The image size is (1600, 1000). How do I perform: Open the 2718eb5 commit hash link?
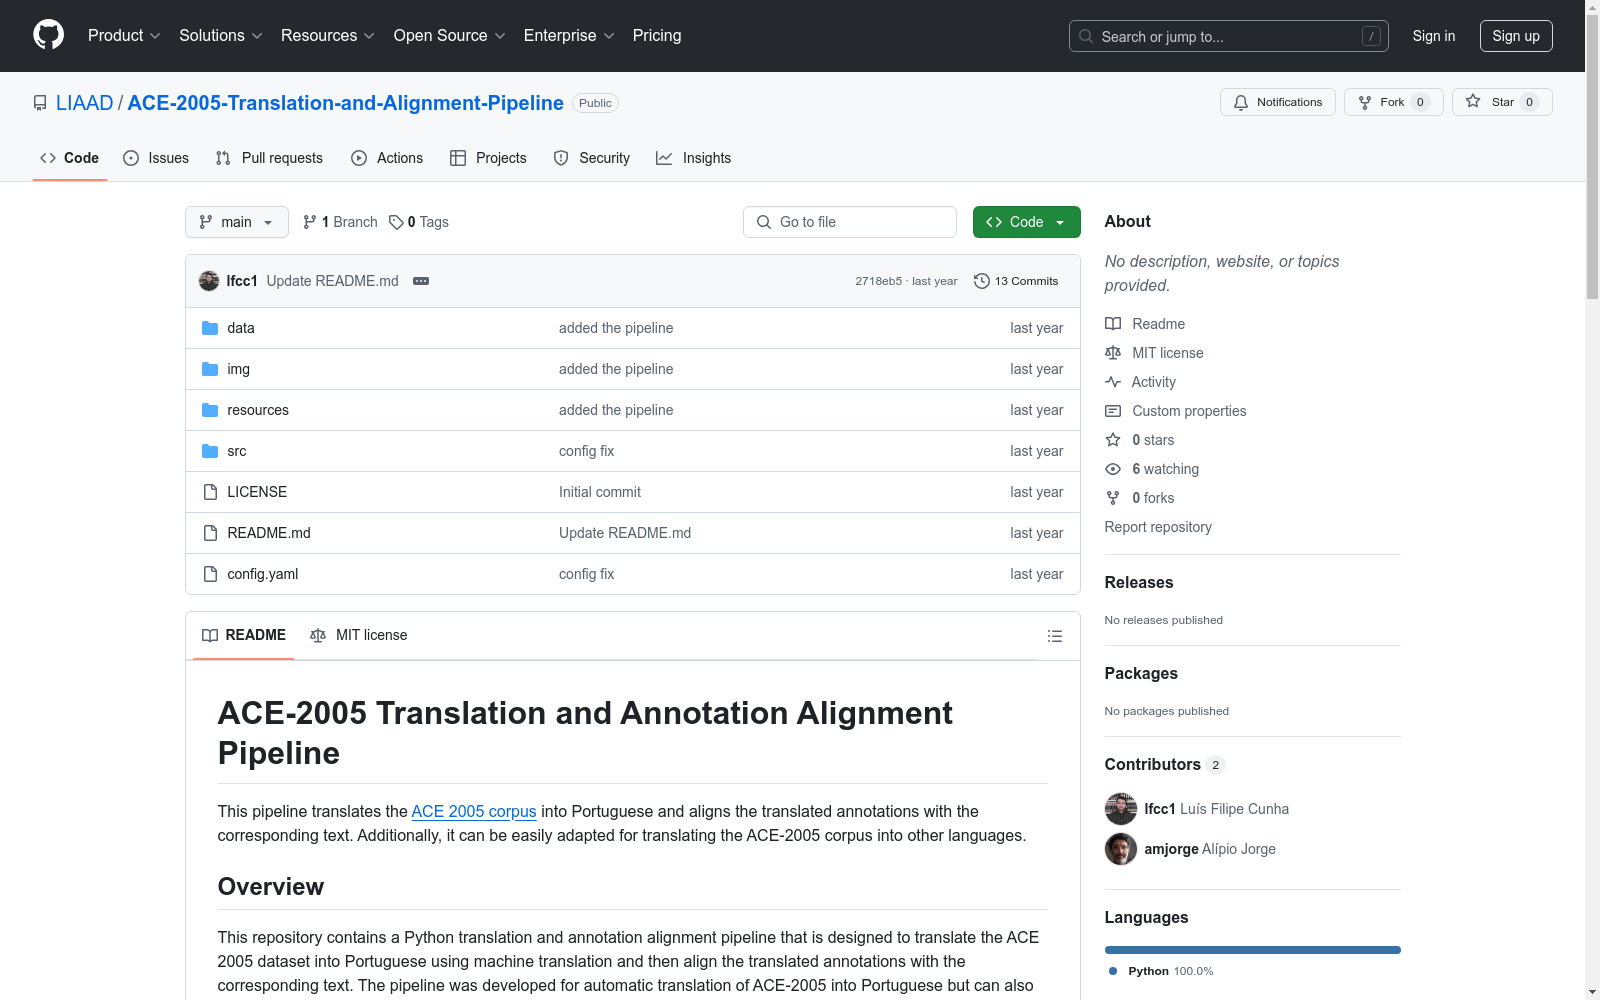[x=878, y=281]
